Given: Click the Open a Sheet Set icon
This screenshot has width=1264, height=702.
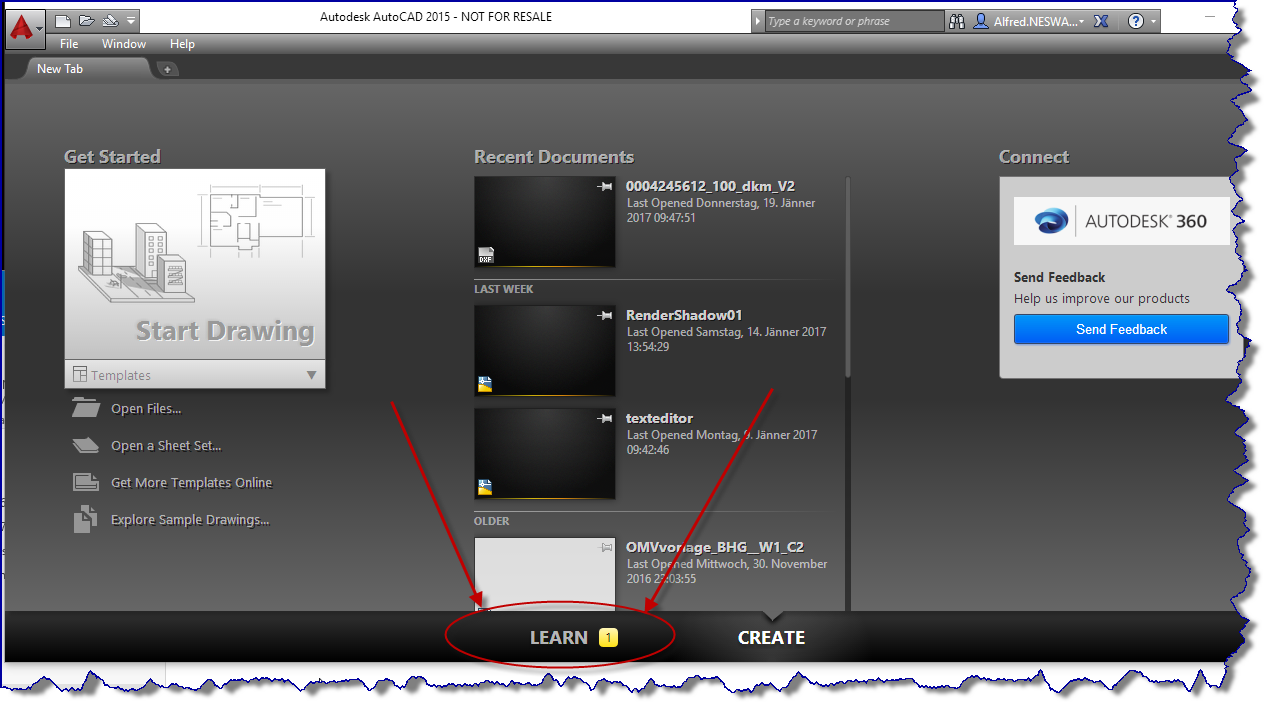Looking at the screenshot, I should click(x=86, y=445).
